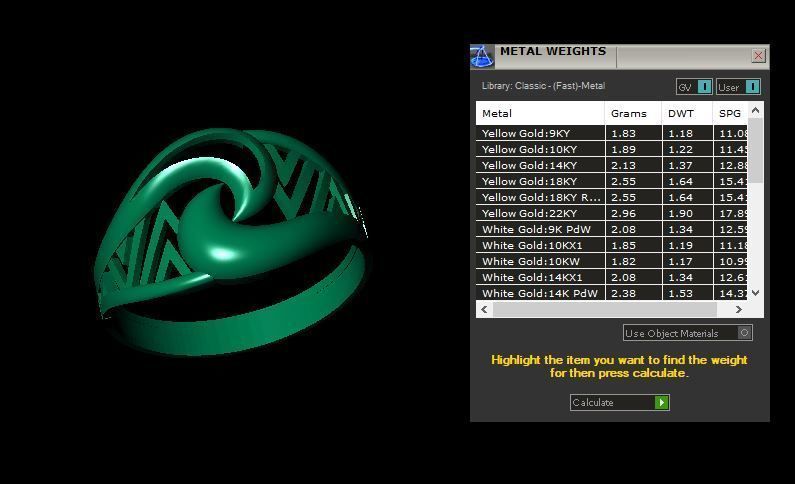
Task: Click the green arrow on Calculate
Action: coord(662,402)
